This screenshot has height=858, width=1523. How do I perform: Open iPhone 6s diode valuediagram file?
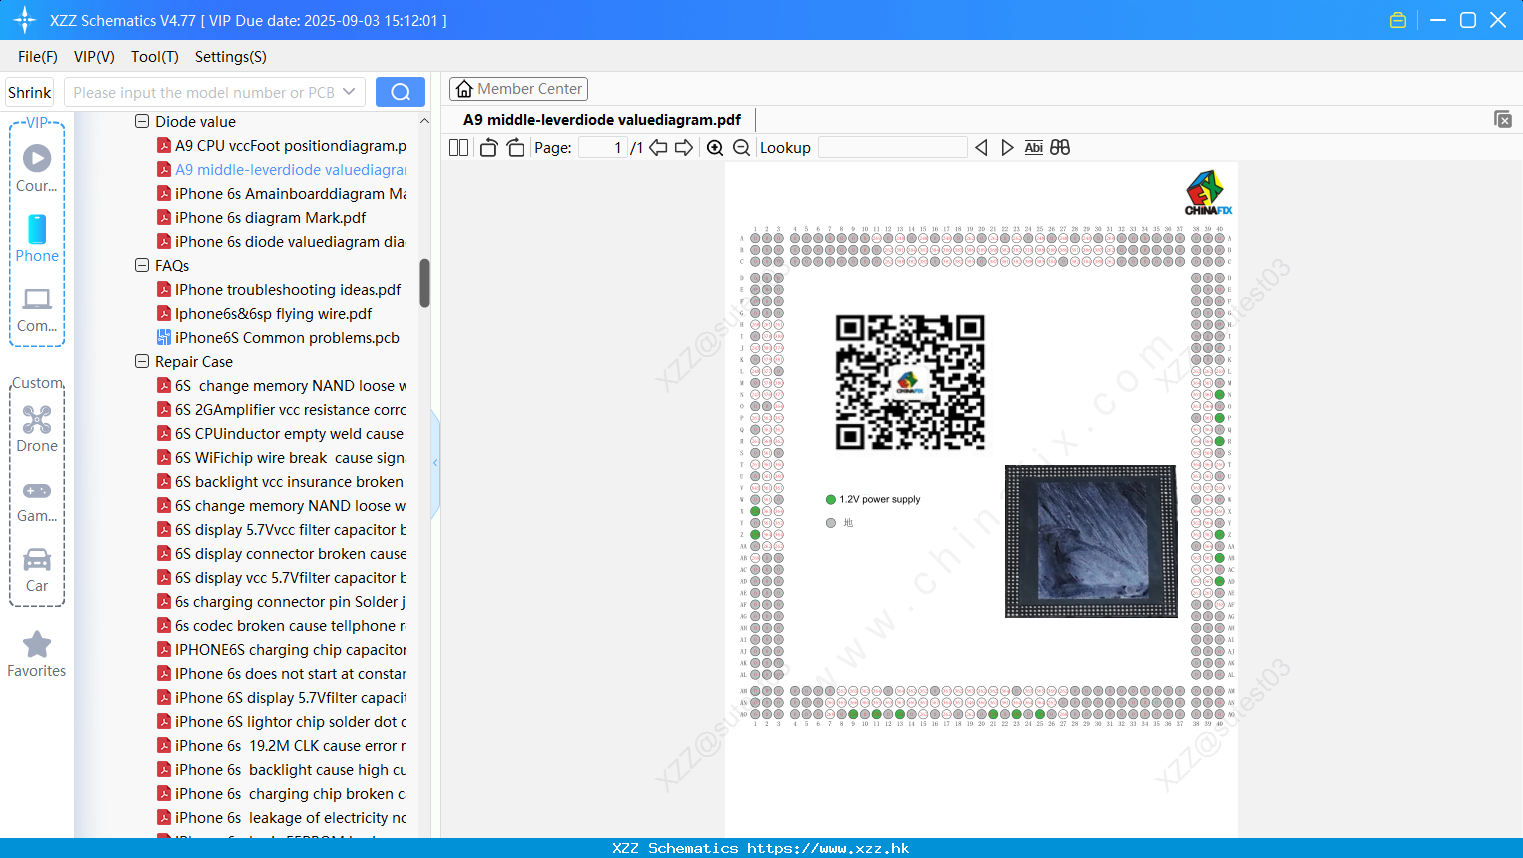(290, 241)
